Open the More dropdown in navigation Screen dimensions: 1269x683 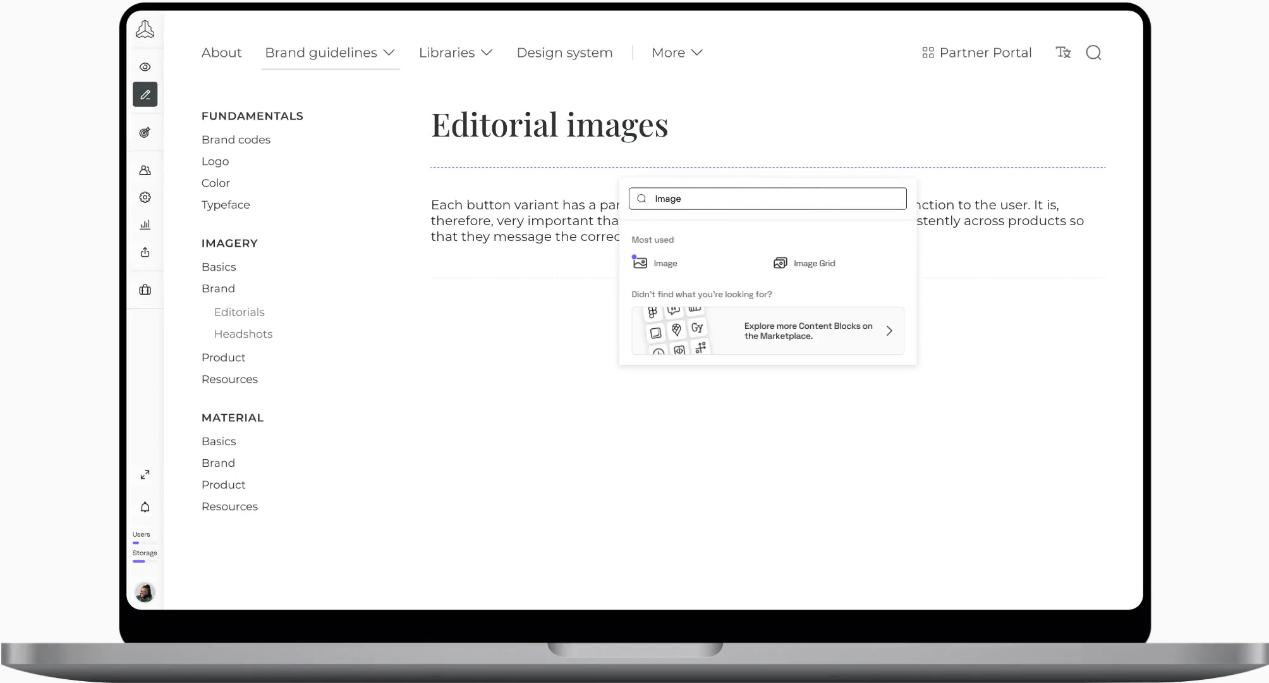coord(677,53)
